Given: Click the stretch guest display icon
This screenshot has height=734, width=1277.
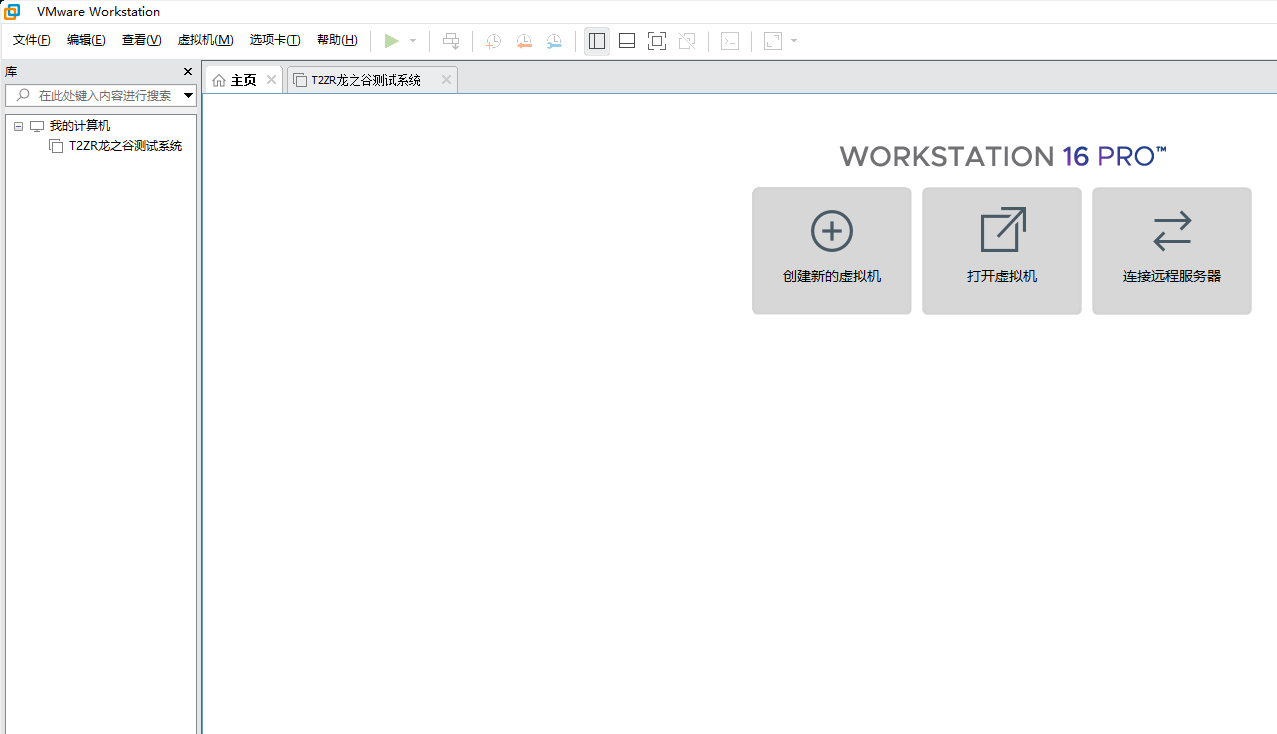Looking at the screenshot, I should (x=773, y=41).
